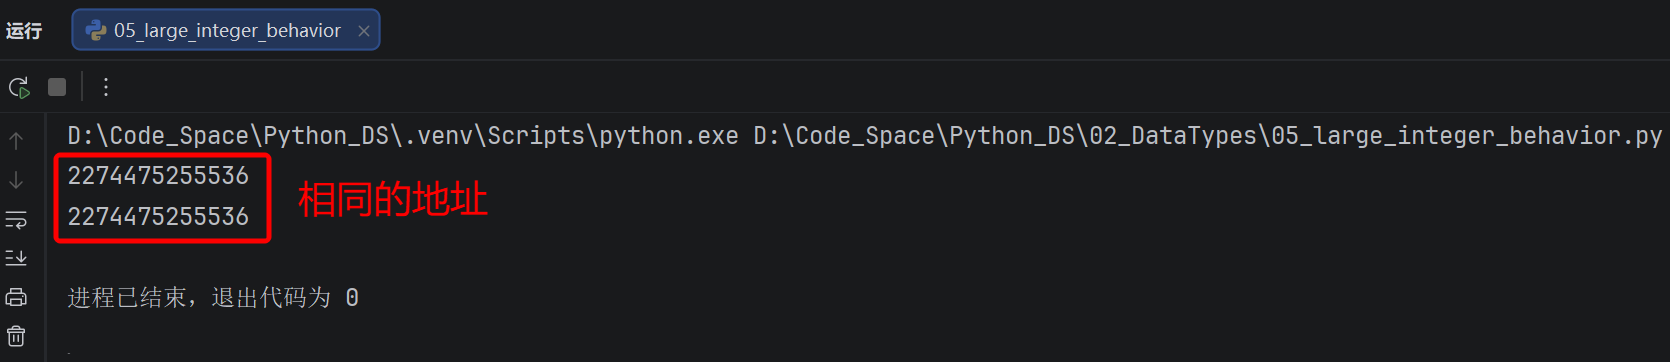Click the python.exe interpreter path
The width and height of the screenshot is (1670, 362).
point(403,136)
